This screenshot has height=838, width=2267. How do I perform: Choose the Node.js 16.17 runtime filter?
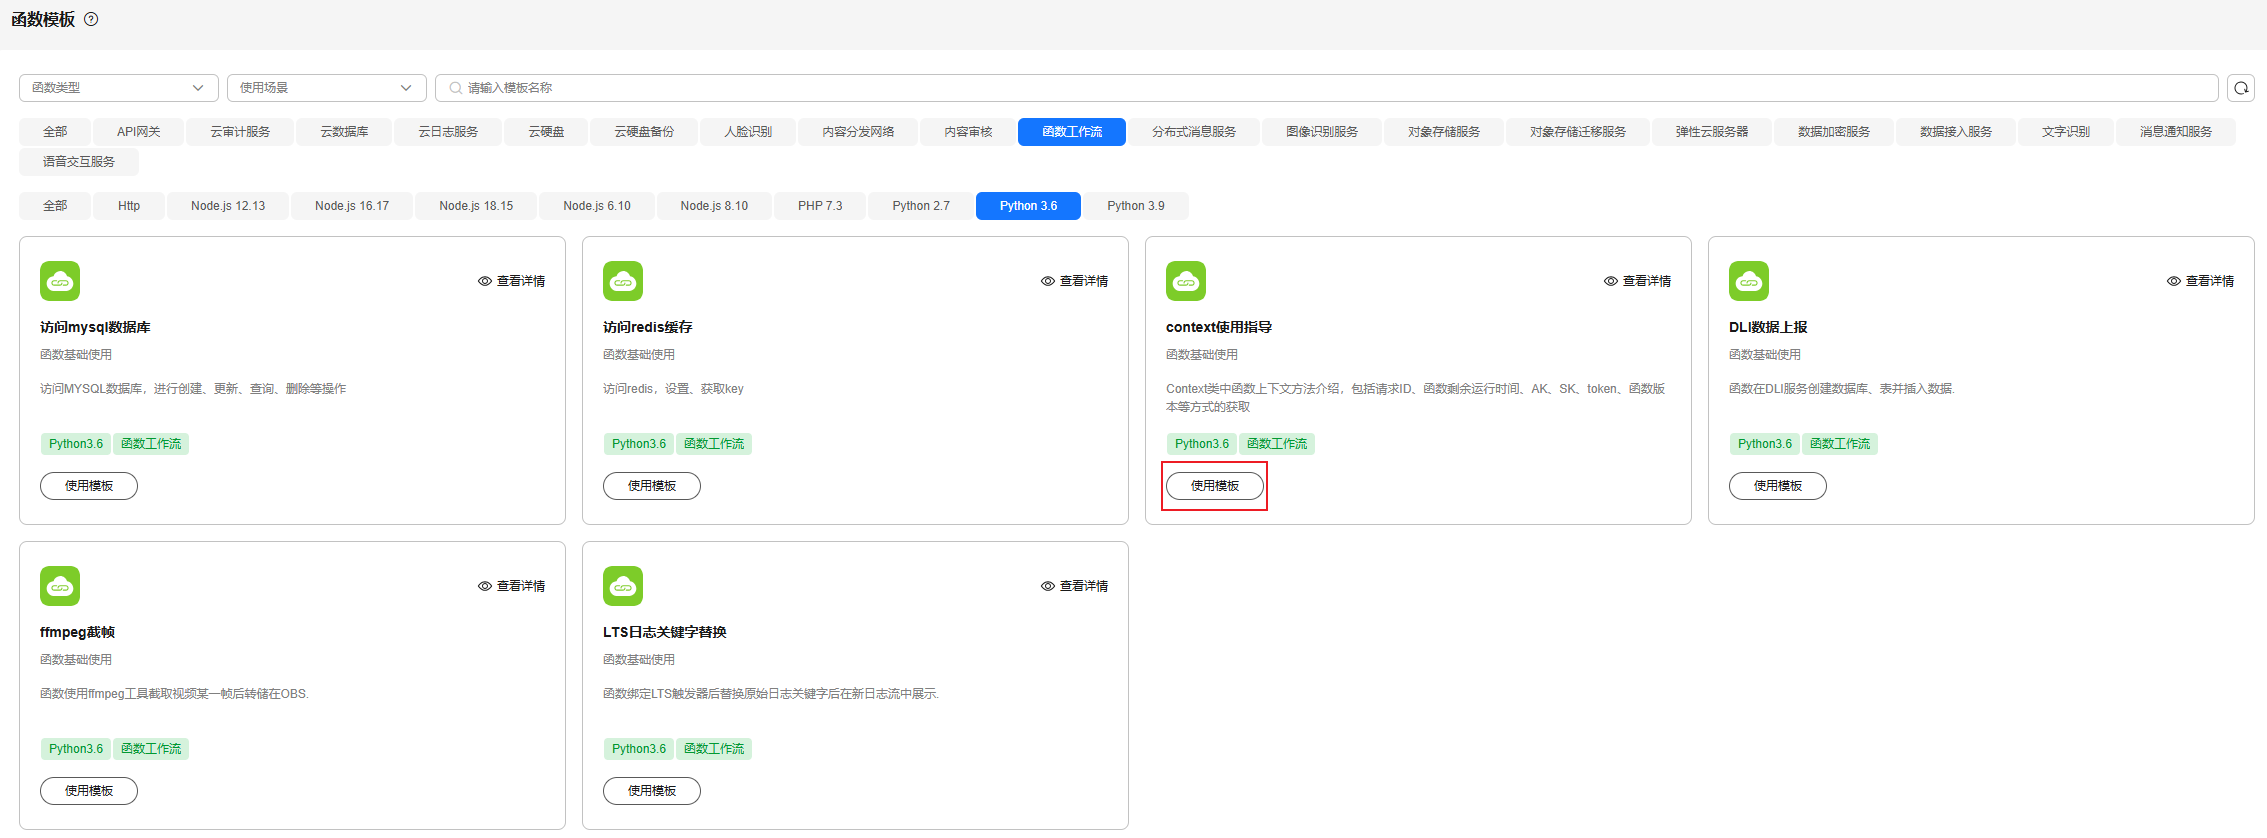352,206
